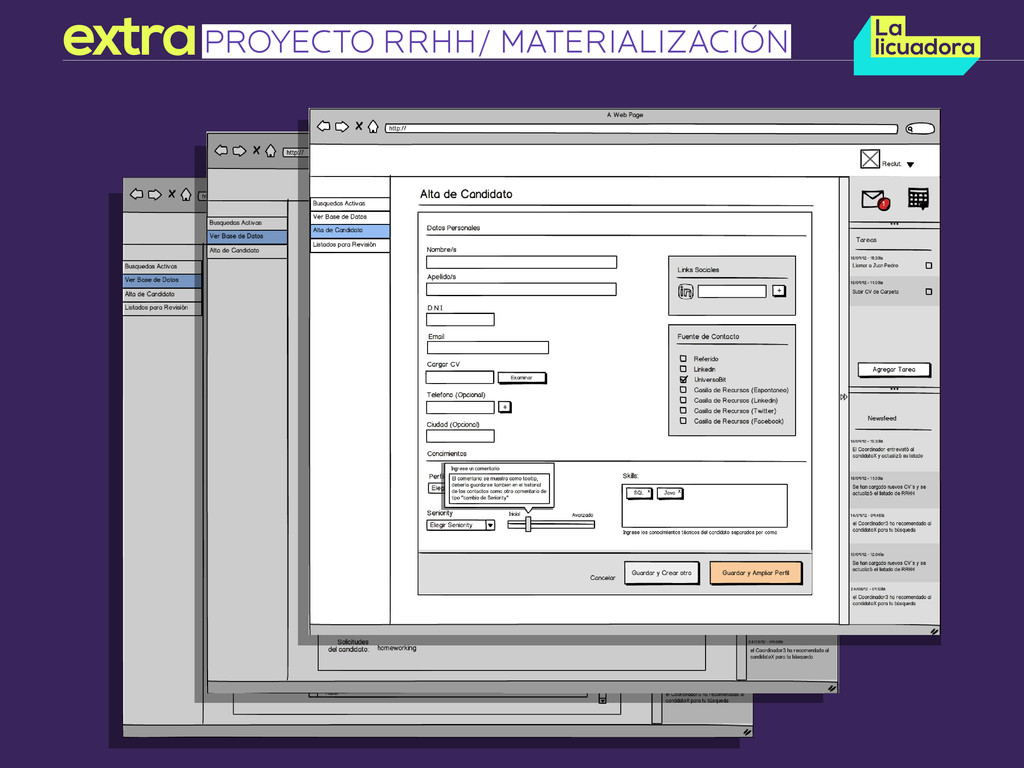Click the plus button next to the LinkedIn field
This screenshot has width=1024, height=768.
point(779,291)
